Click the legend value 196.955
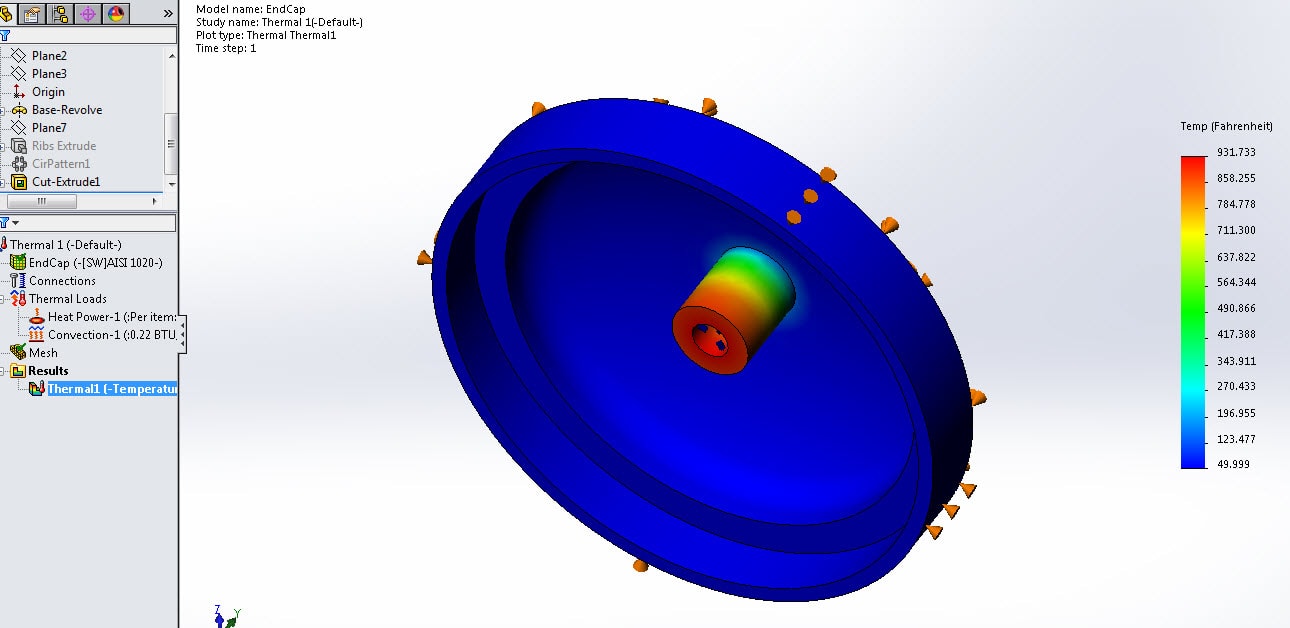Screen dimensions: 1290x628 [x=1236, y=413]
